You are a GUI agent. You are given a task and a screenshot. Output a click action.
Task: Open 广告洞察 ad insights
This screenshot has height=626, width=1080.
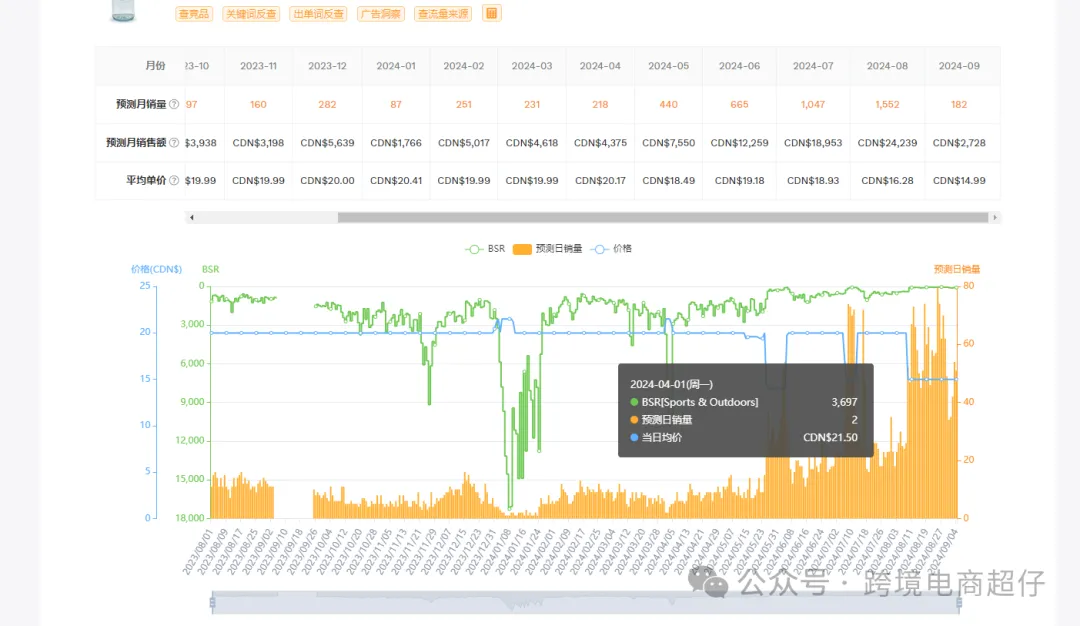pos(381,14)
